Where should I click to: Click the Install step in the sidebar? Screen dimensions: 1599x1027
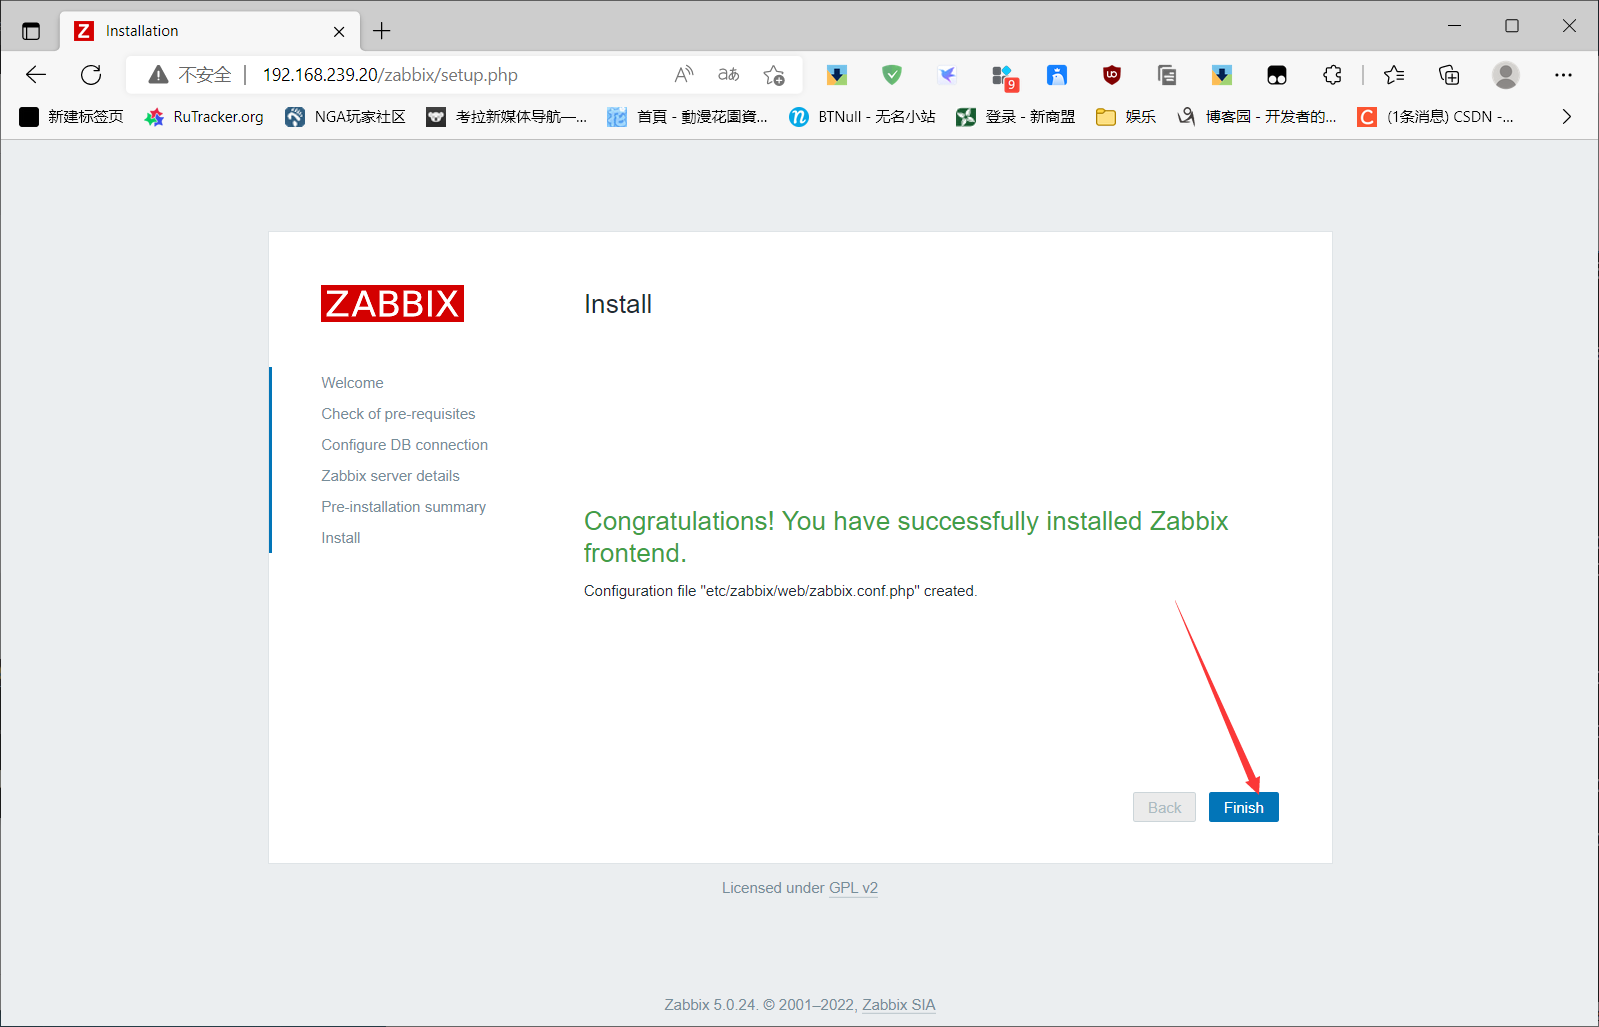(341, 538)
